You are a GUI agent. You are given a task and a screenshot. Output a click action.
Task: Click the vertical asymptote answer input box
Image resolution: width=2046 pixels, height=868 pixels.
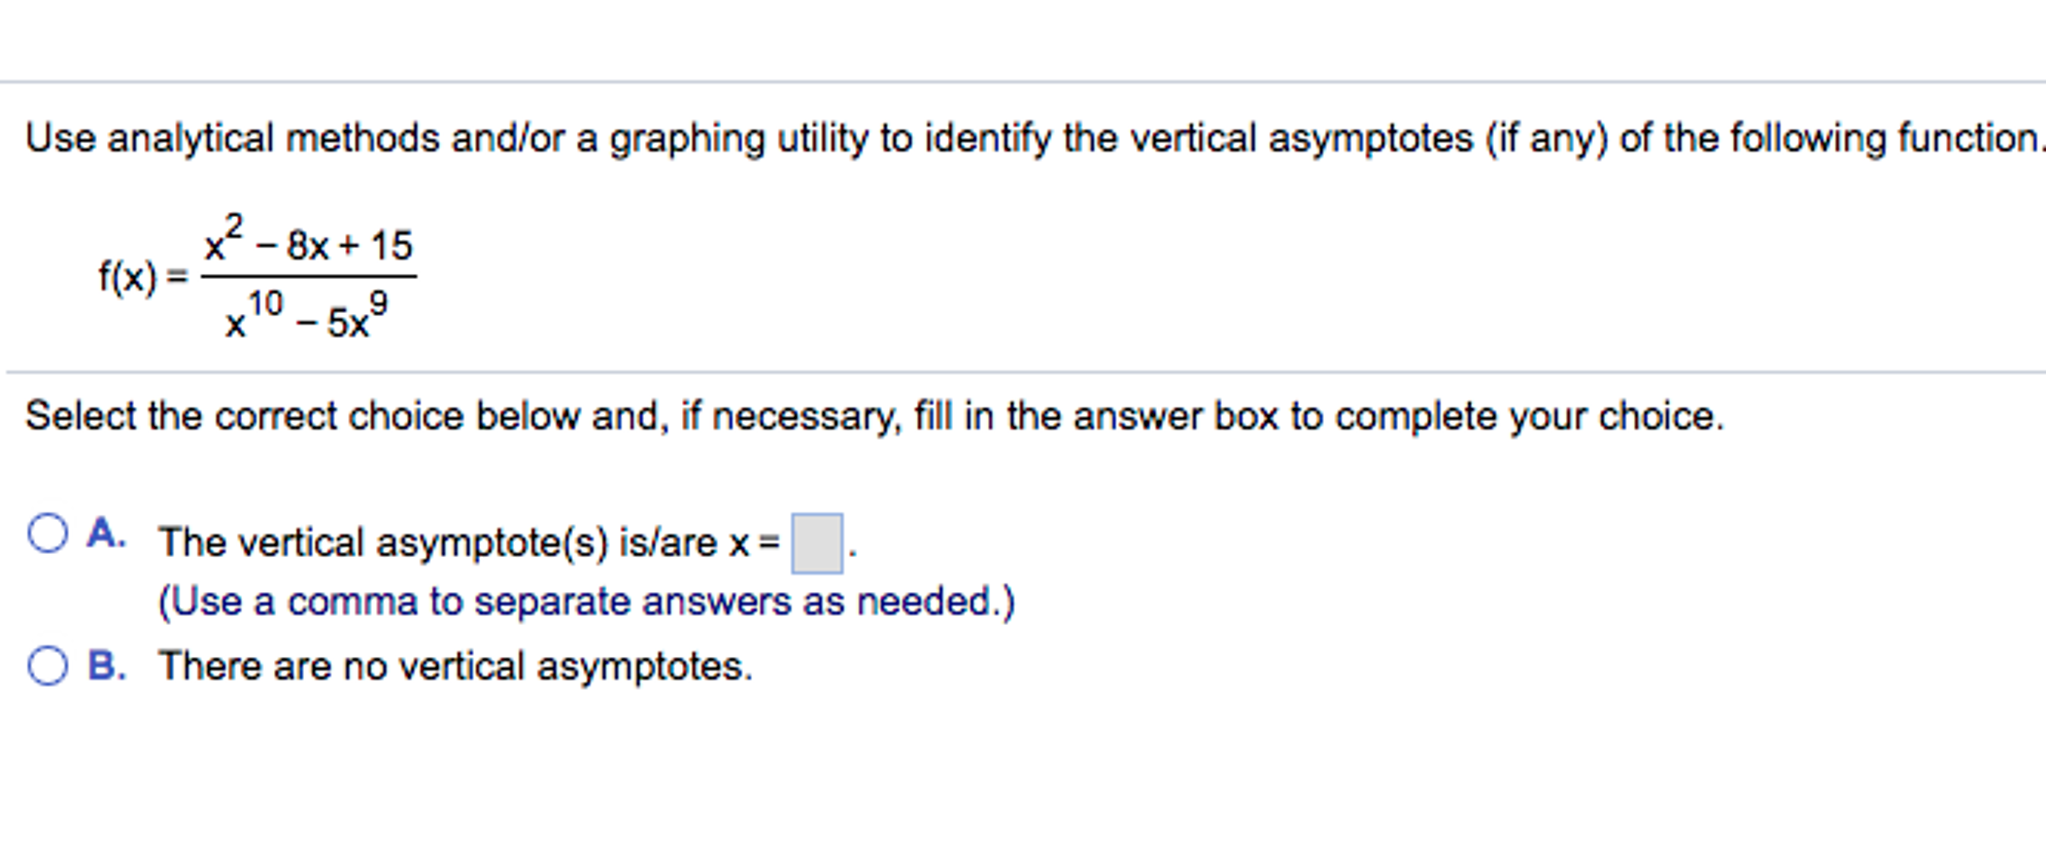(x=816, y=543)
